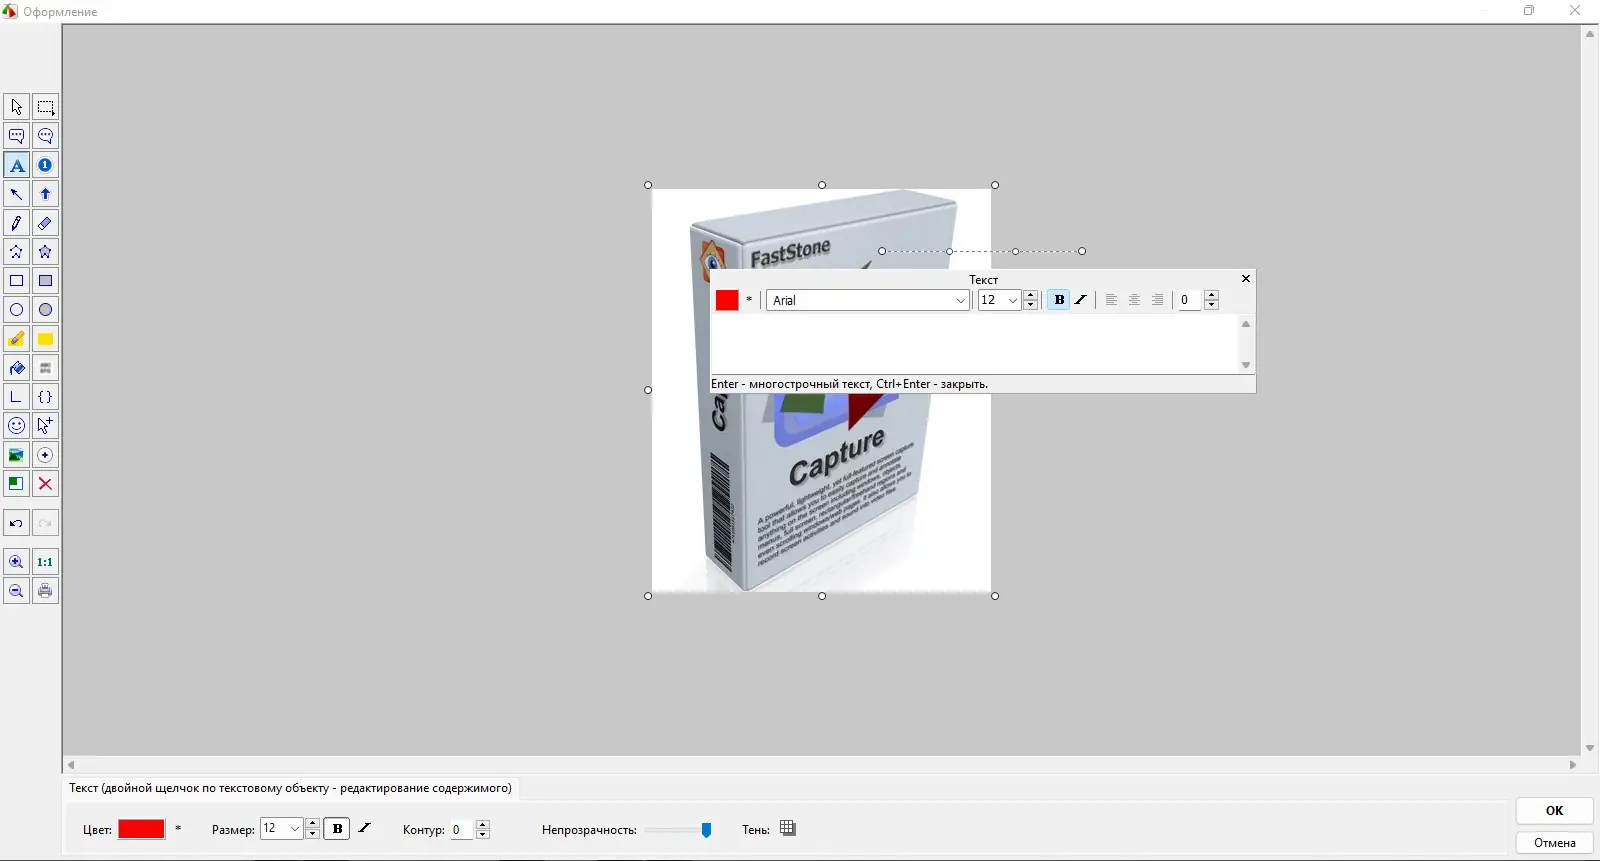Select the mouse cursor stamp tool
Image resolution: width=1600 pixels, height=861 pixels.
point(45,426)
